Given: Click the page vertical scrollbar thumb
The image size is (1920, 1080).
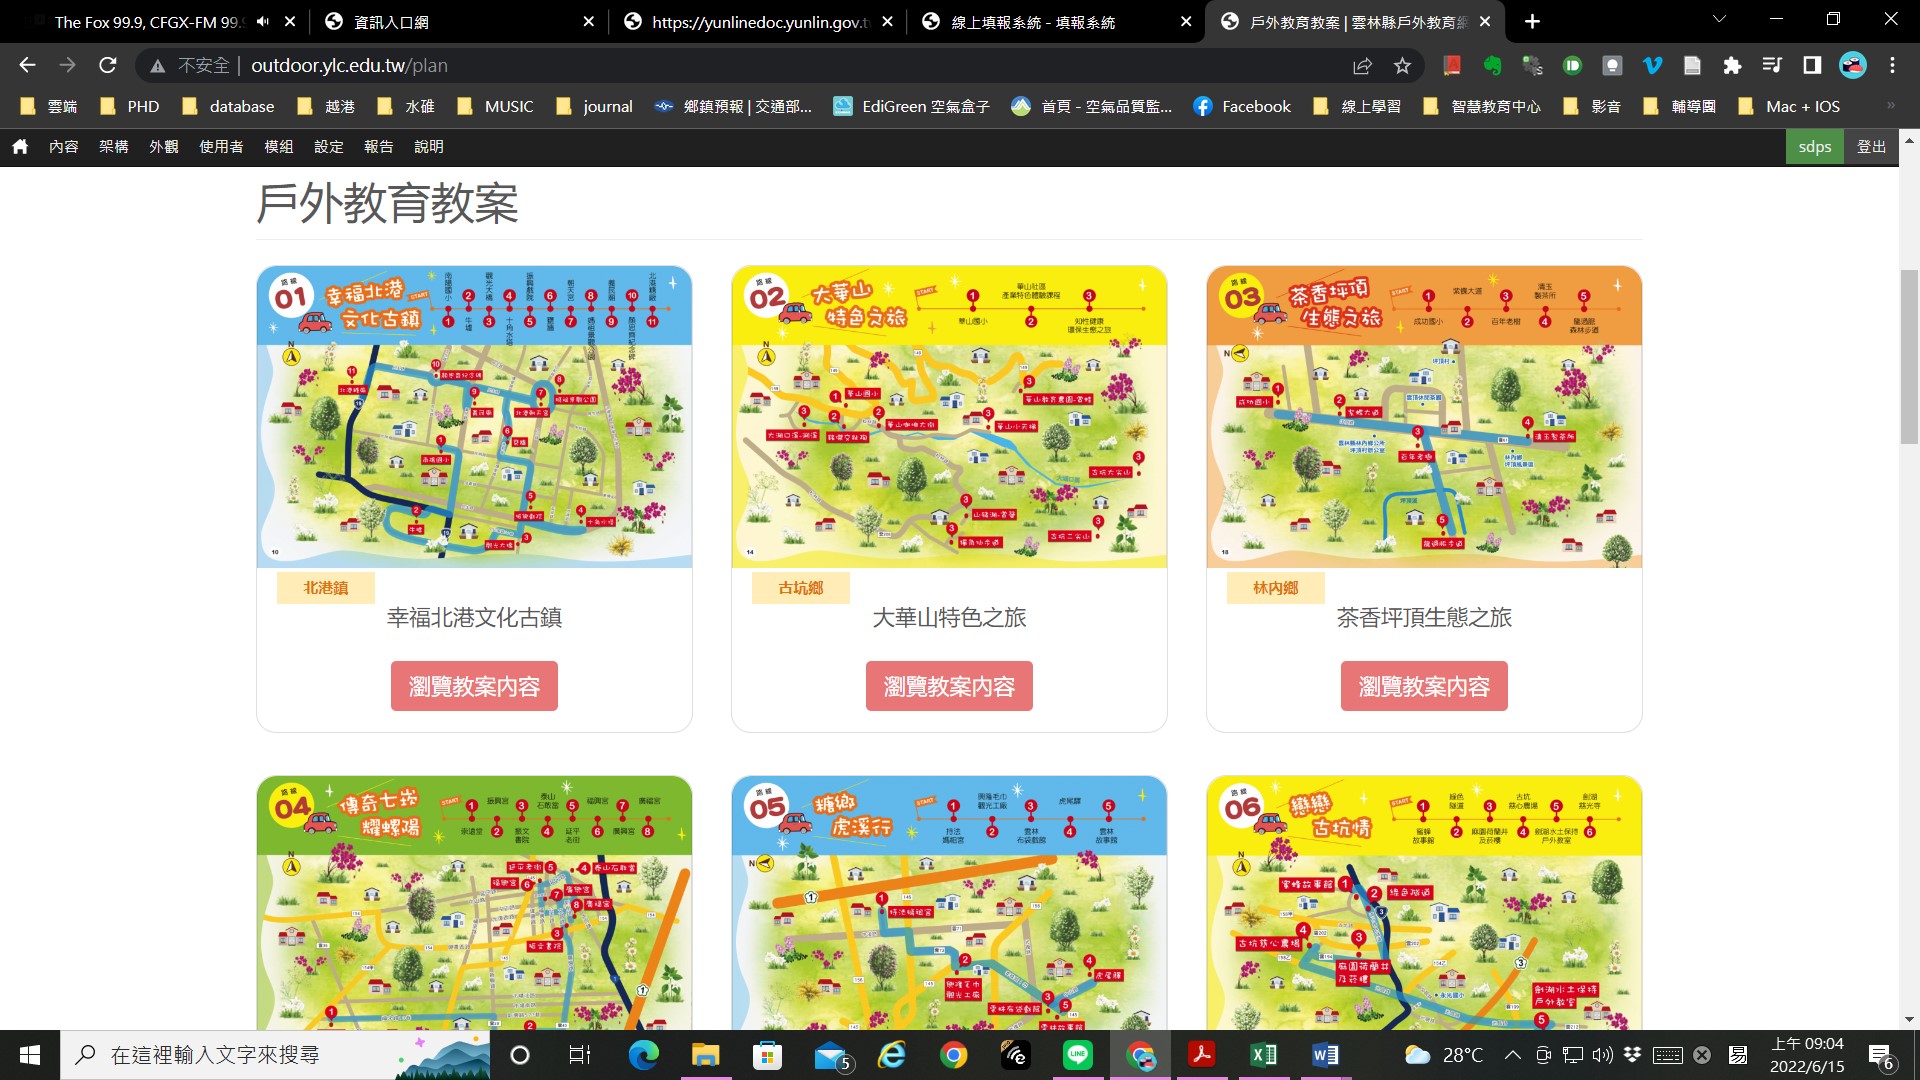Looking at the screenshot, I should [x=1909, y=356].
